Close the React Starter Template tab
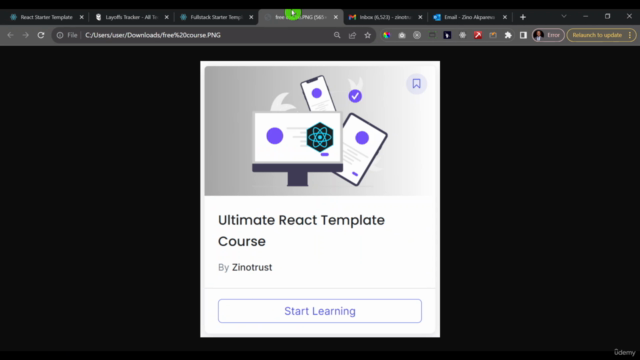 (x=82, y=17)
